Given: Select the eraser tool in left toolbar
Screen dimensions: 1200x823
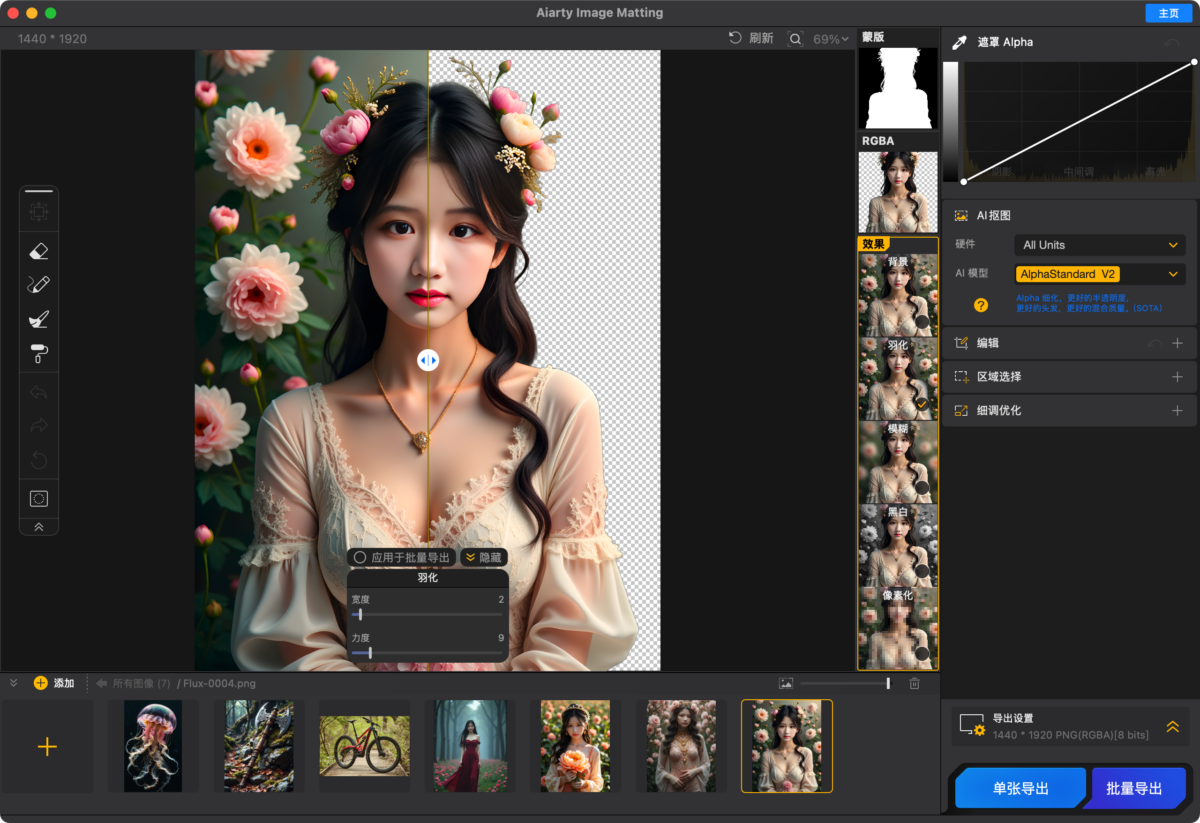Looking at the screenshot, I should point(39,251).
